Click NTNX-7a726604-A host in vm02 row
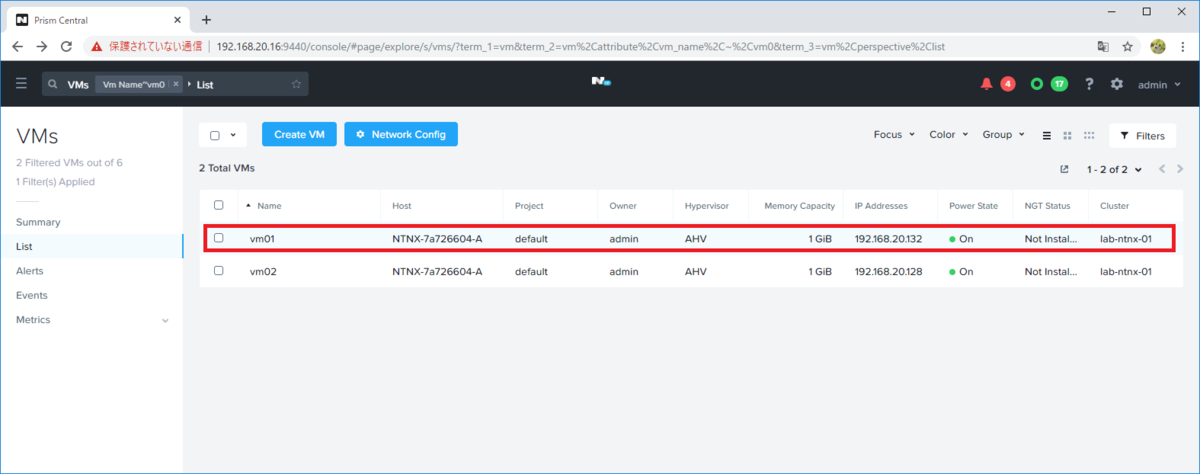The width and height of the screenshot is (1200, 474). [438, 271]
